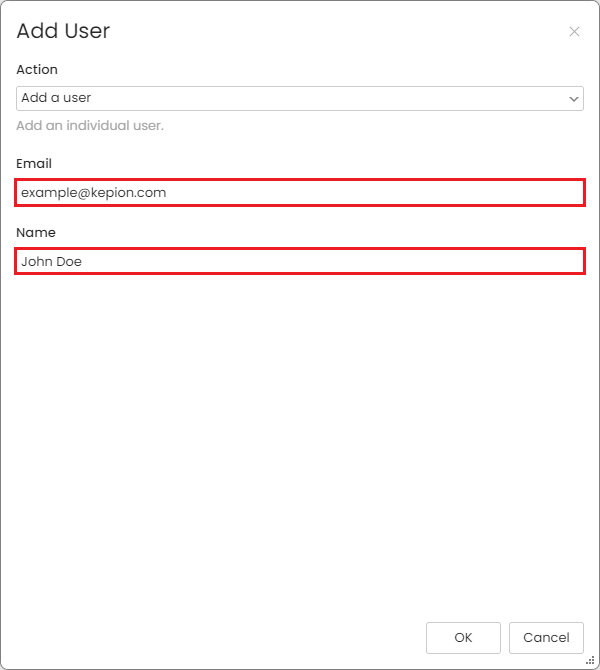Submit the new user with OK
This screenshot has width=600, height=670.
[x=463, y=638]
